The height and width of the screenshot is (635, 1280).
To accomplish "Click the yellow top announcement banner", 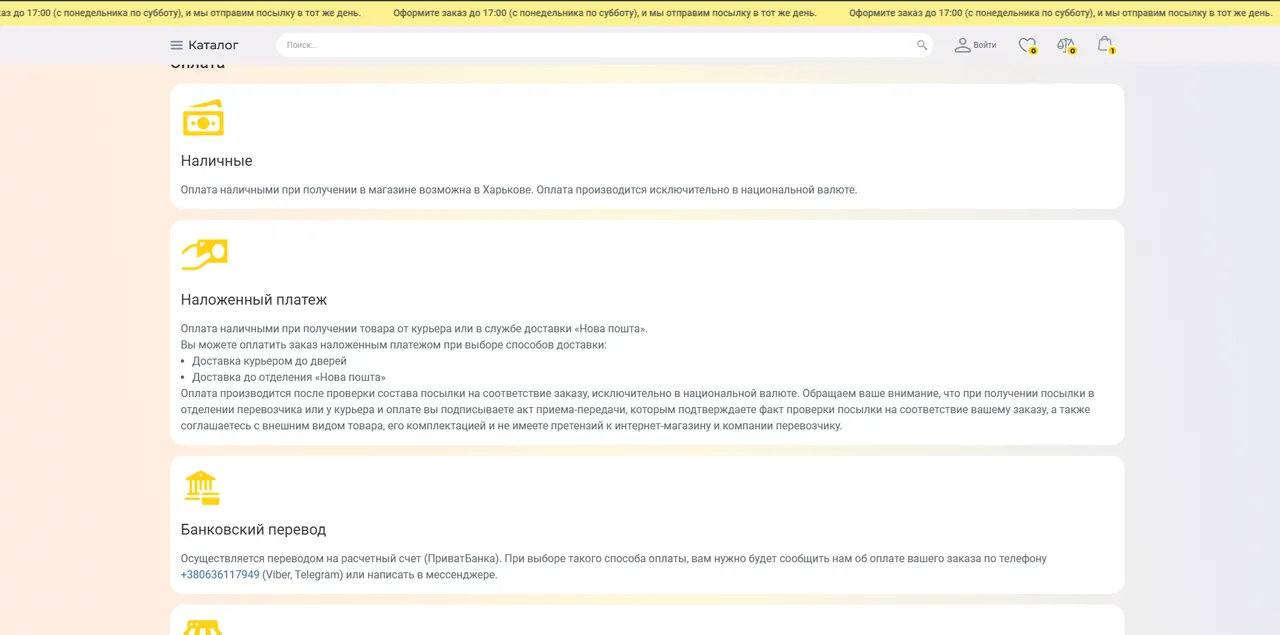I will [640, 13].
